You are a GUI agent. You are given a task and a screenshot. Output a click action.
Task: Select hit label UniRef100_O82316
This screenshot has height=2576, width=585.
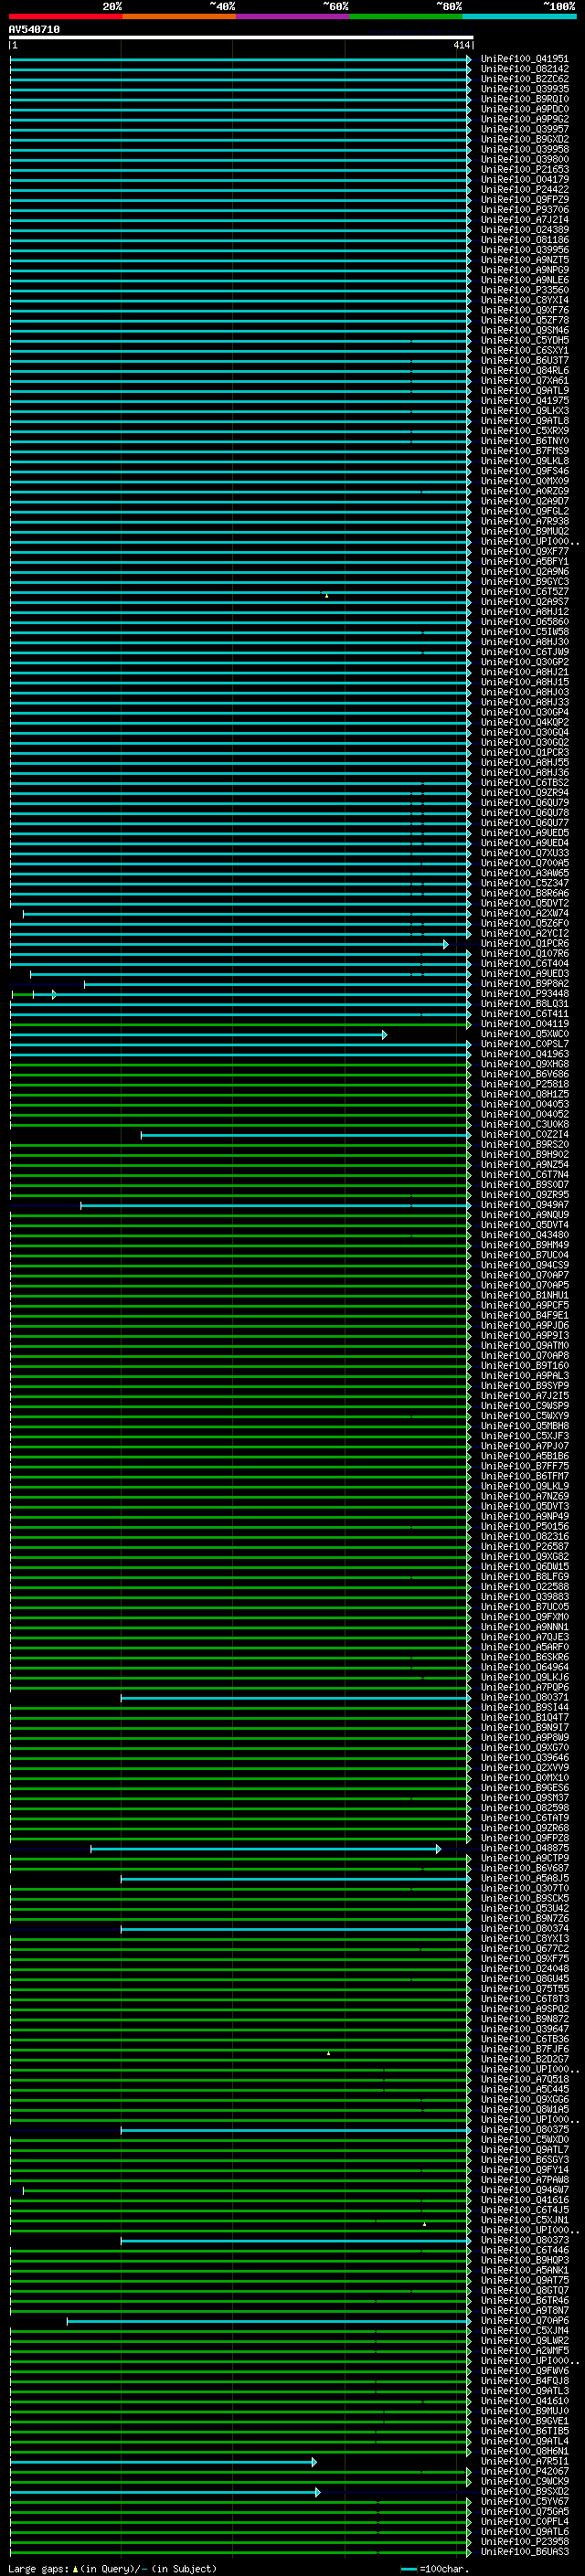click(x=525, y=1536)
